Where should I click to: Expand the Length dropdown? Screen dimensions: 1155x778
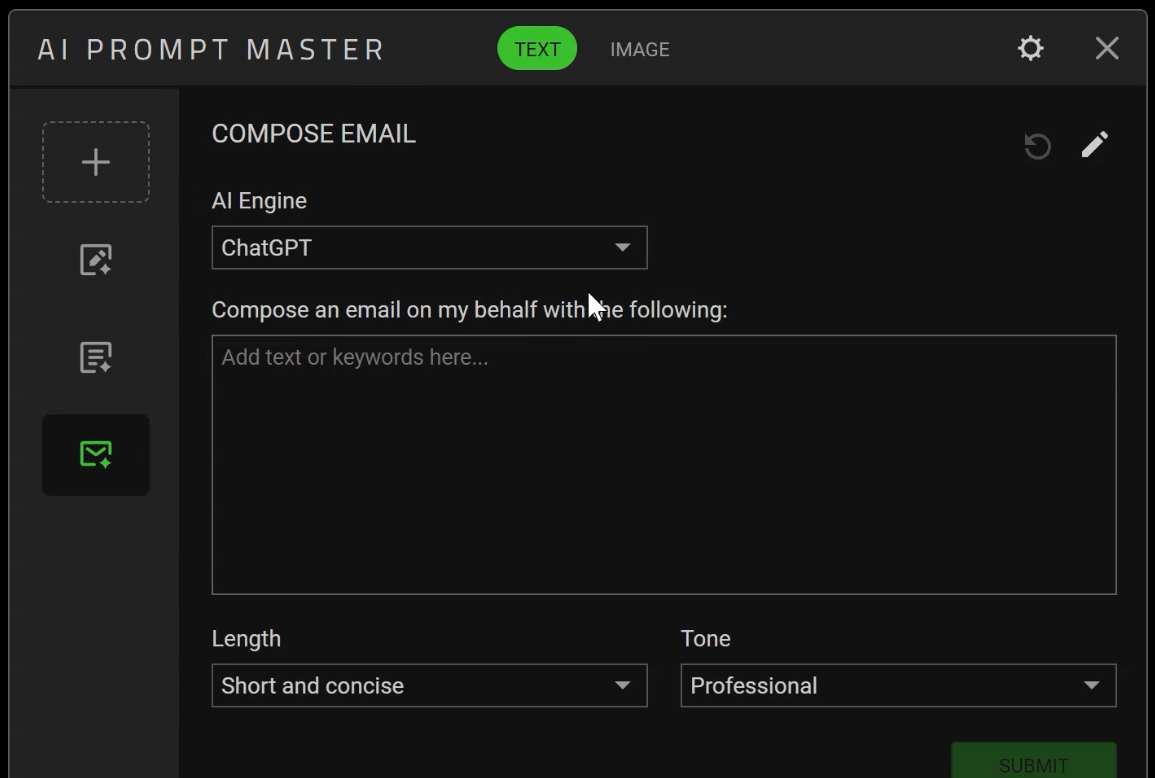(429, 686)
